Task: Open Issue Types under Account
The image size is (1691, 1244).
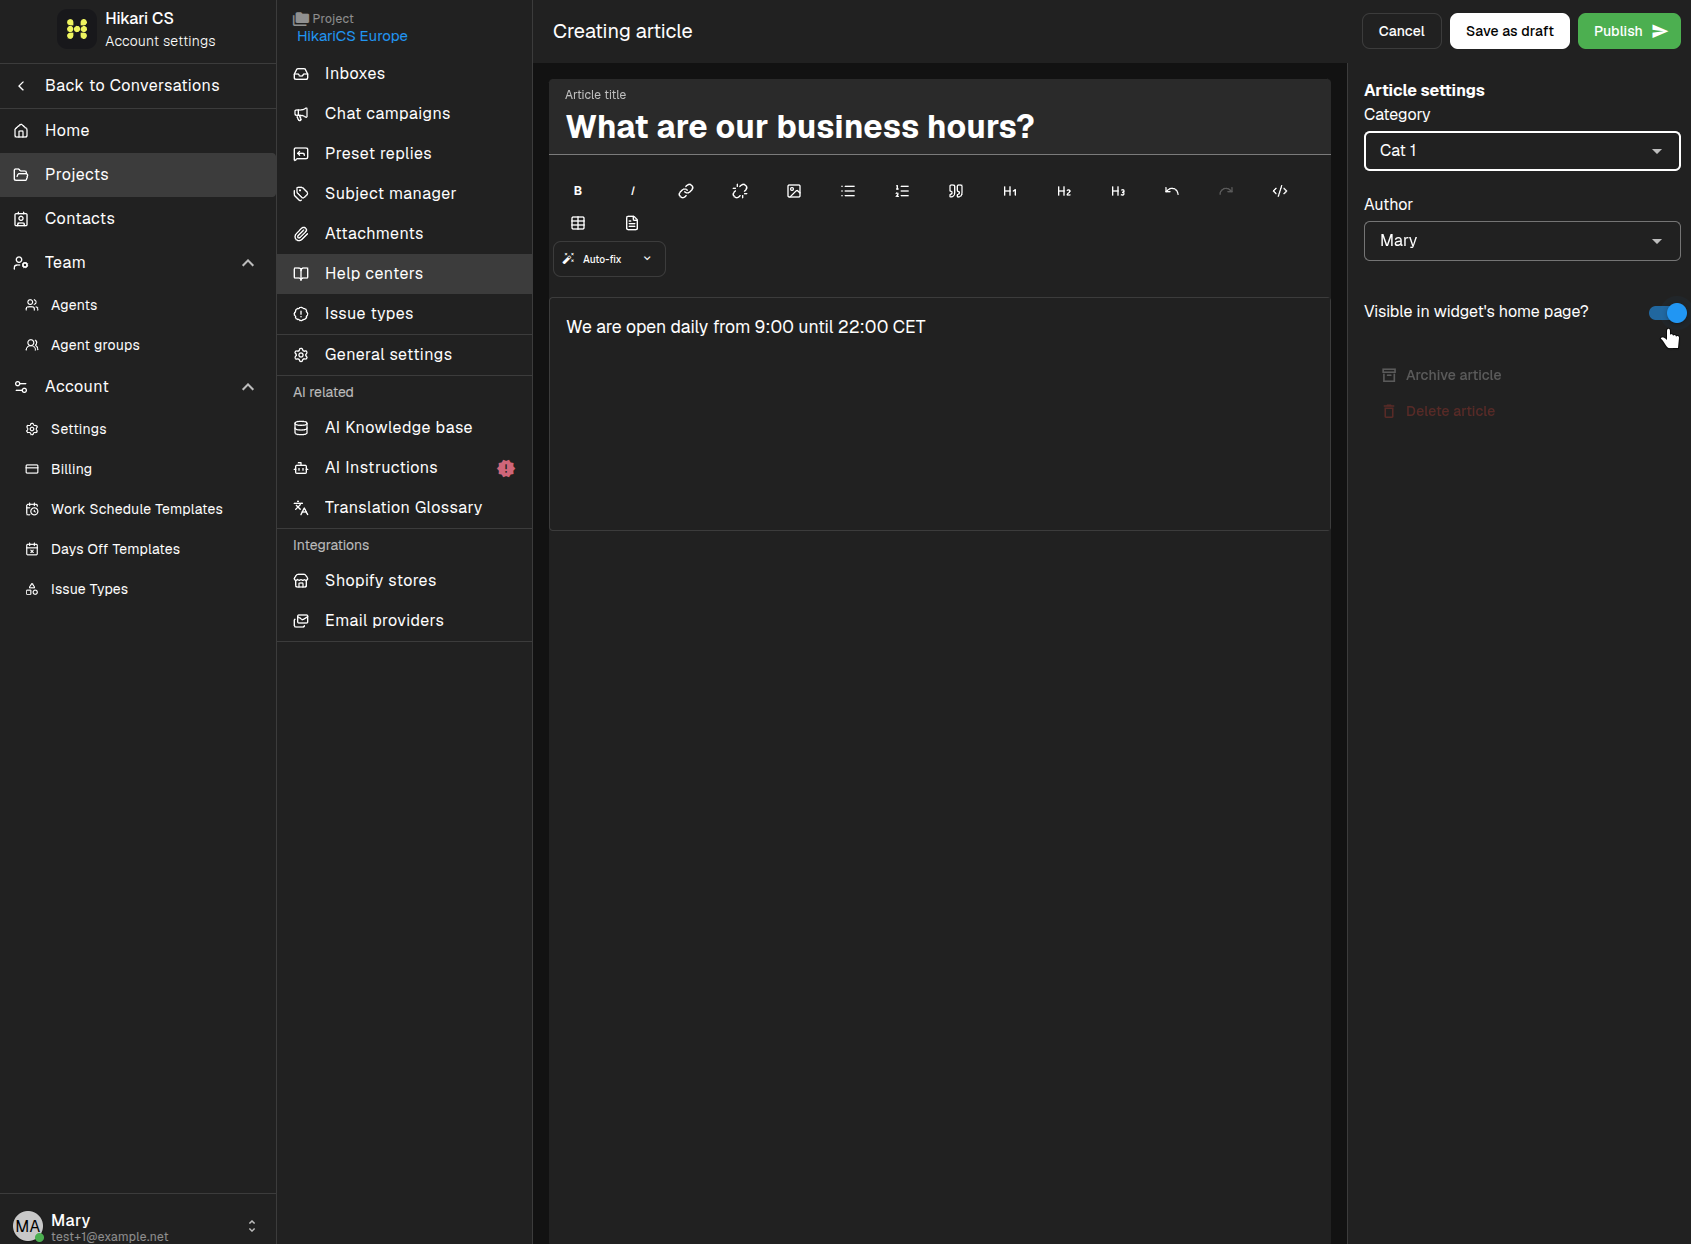Action: [138, 589]
